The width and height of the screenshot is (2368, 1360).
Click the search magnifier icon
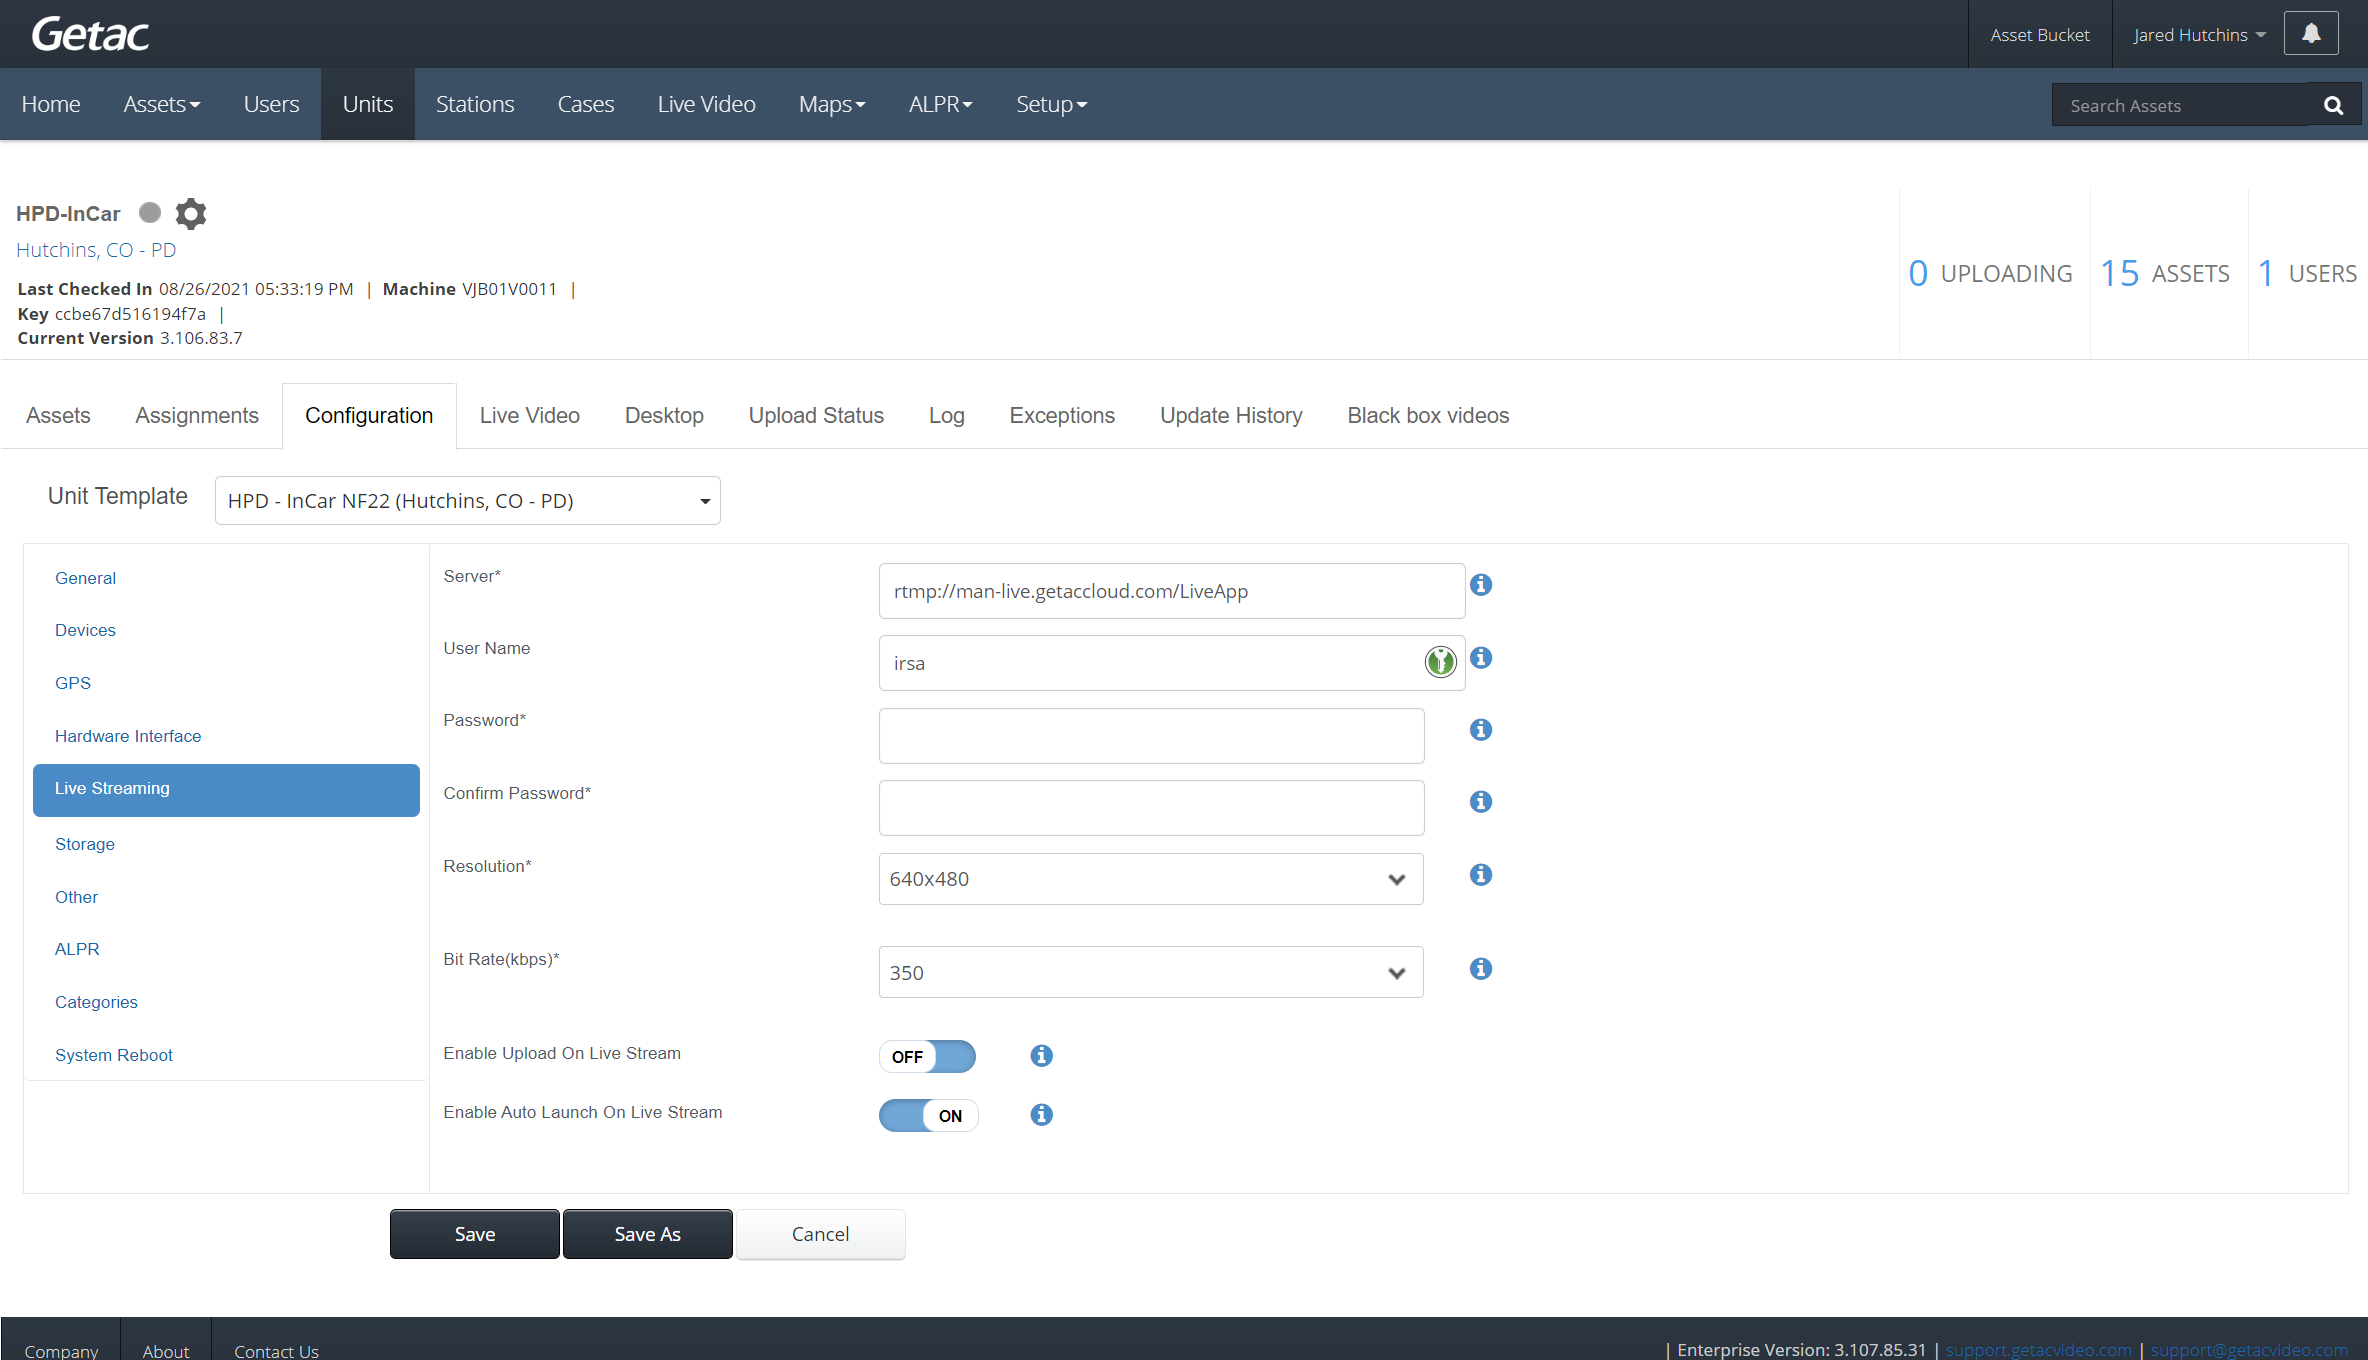tap(2333, 105)
